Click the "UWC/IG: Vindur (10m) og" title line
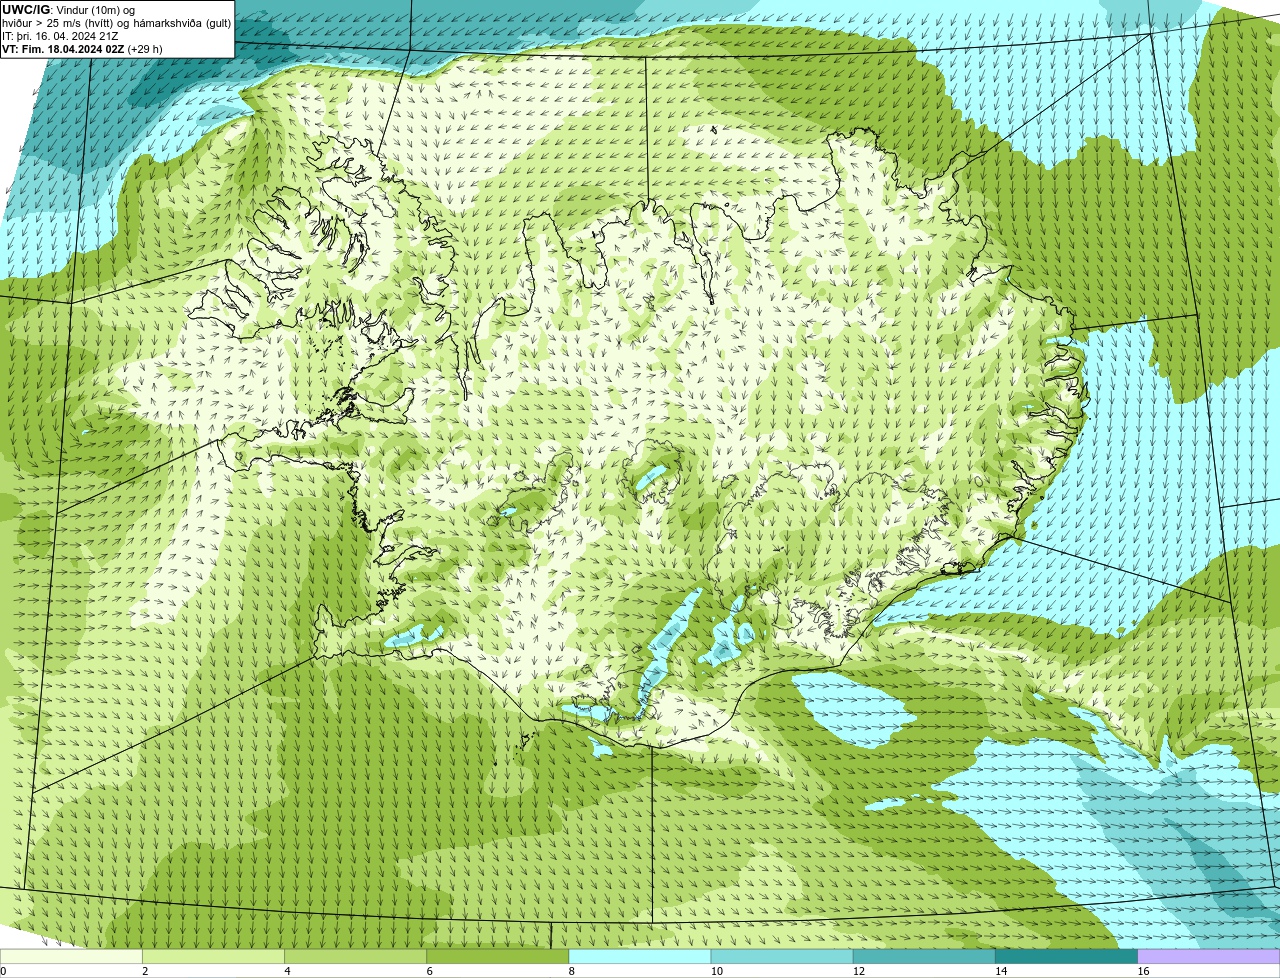This screenshot has height=978, width=1280. pyautogui.click(x=68, y=10)
